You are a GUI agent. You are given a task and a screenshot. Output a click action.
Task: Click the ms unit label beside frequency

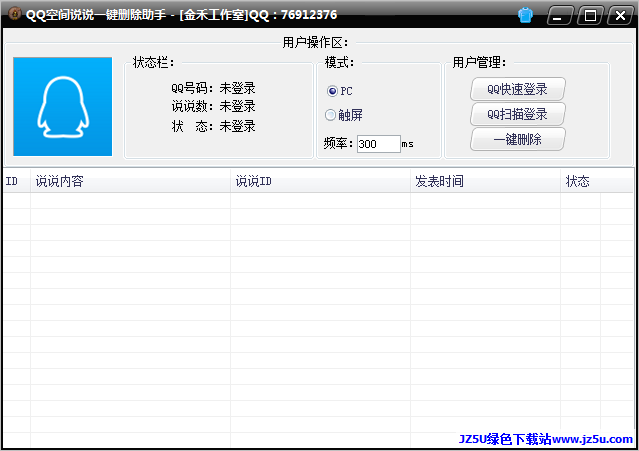(x=408, y=144)
